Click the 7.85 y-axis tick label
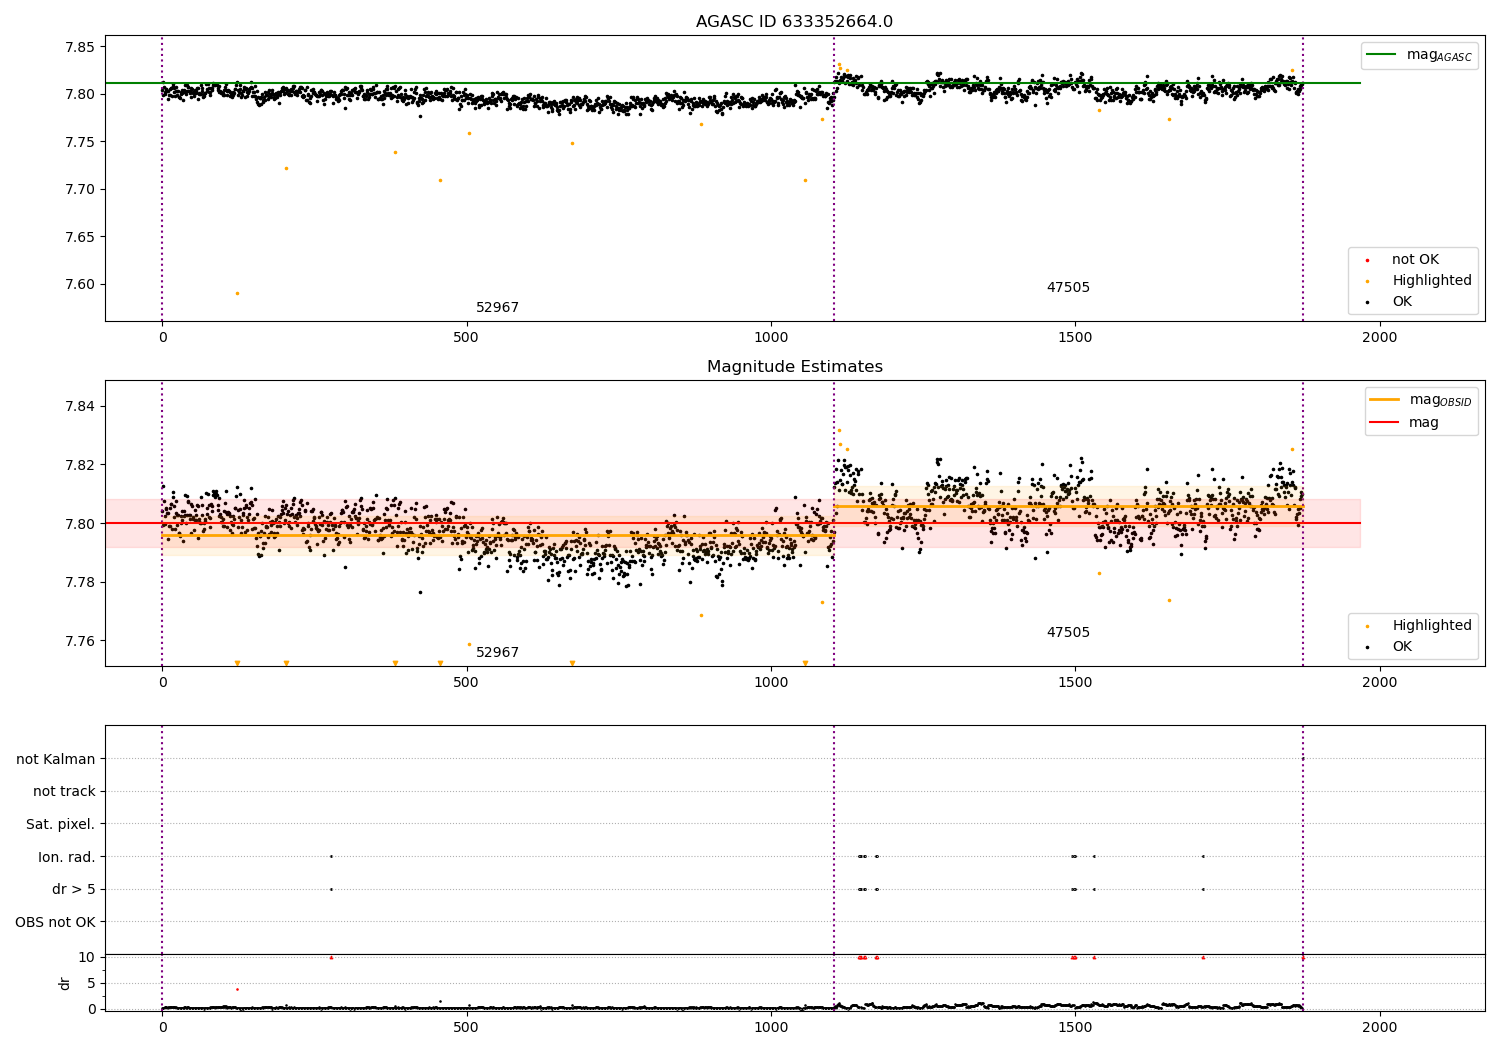The width and height of the screenshot is (1500, 1050). (x=79, y=47)
